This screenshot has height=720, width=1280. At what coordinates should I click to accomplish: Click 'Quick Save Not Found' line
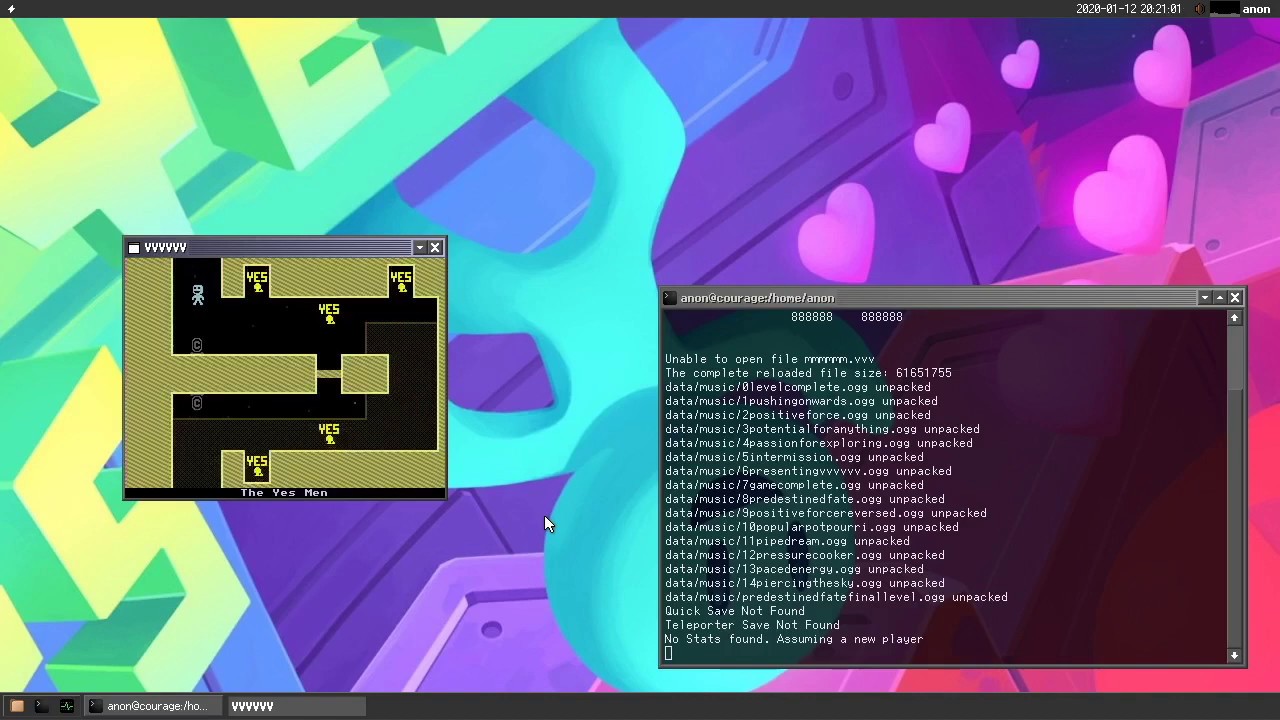point(735,611)
